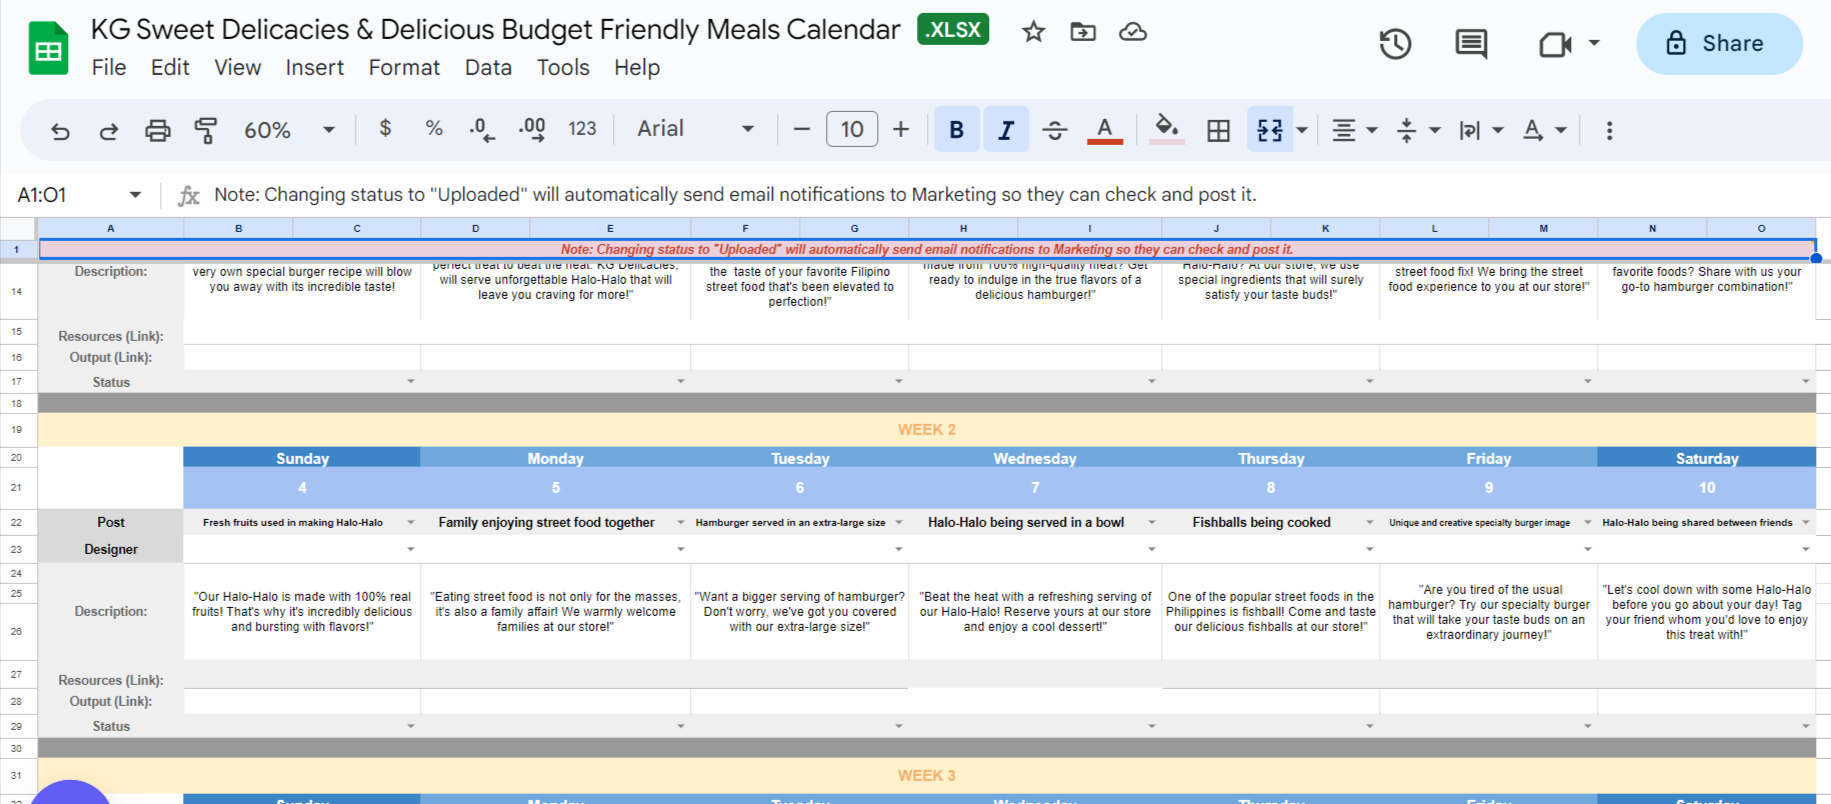Open the comments panel
This screenshot has height=804, width=1831.
[1471, 44]
